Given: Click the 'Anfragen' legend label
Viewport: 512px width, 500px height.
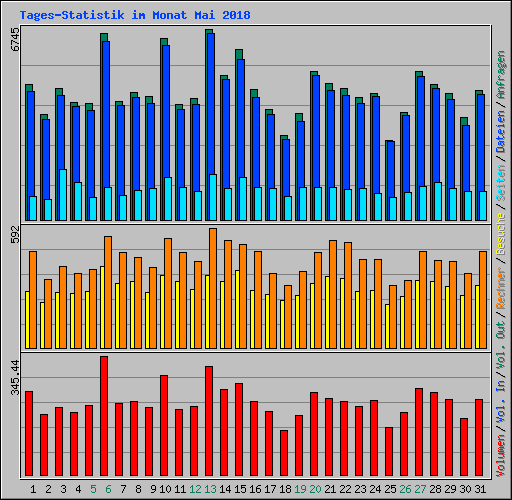Looking at the screenshot, I should [x=501, y=75].
